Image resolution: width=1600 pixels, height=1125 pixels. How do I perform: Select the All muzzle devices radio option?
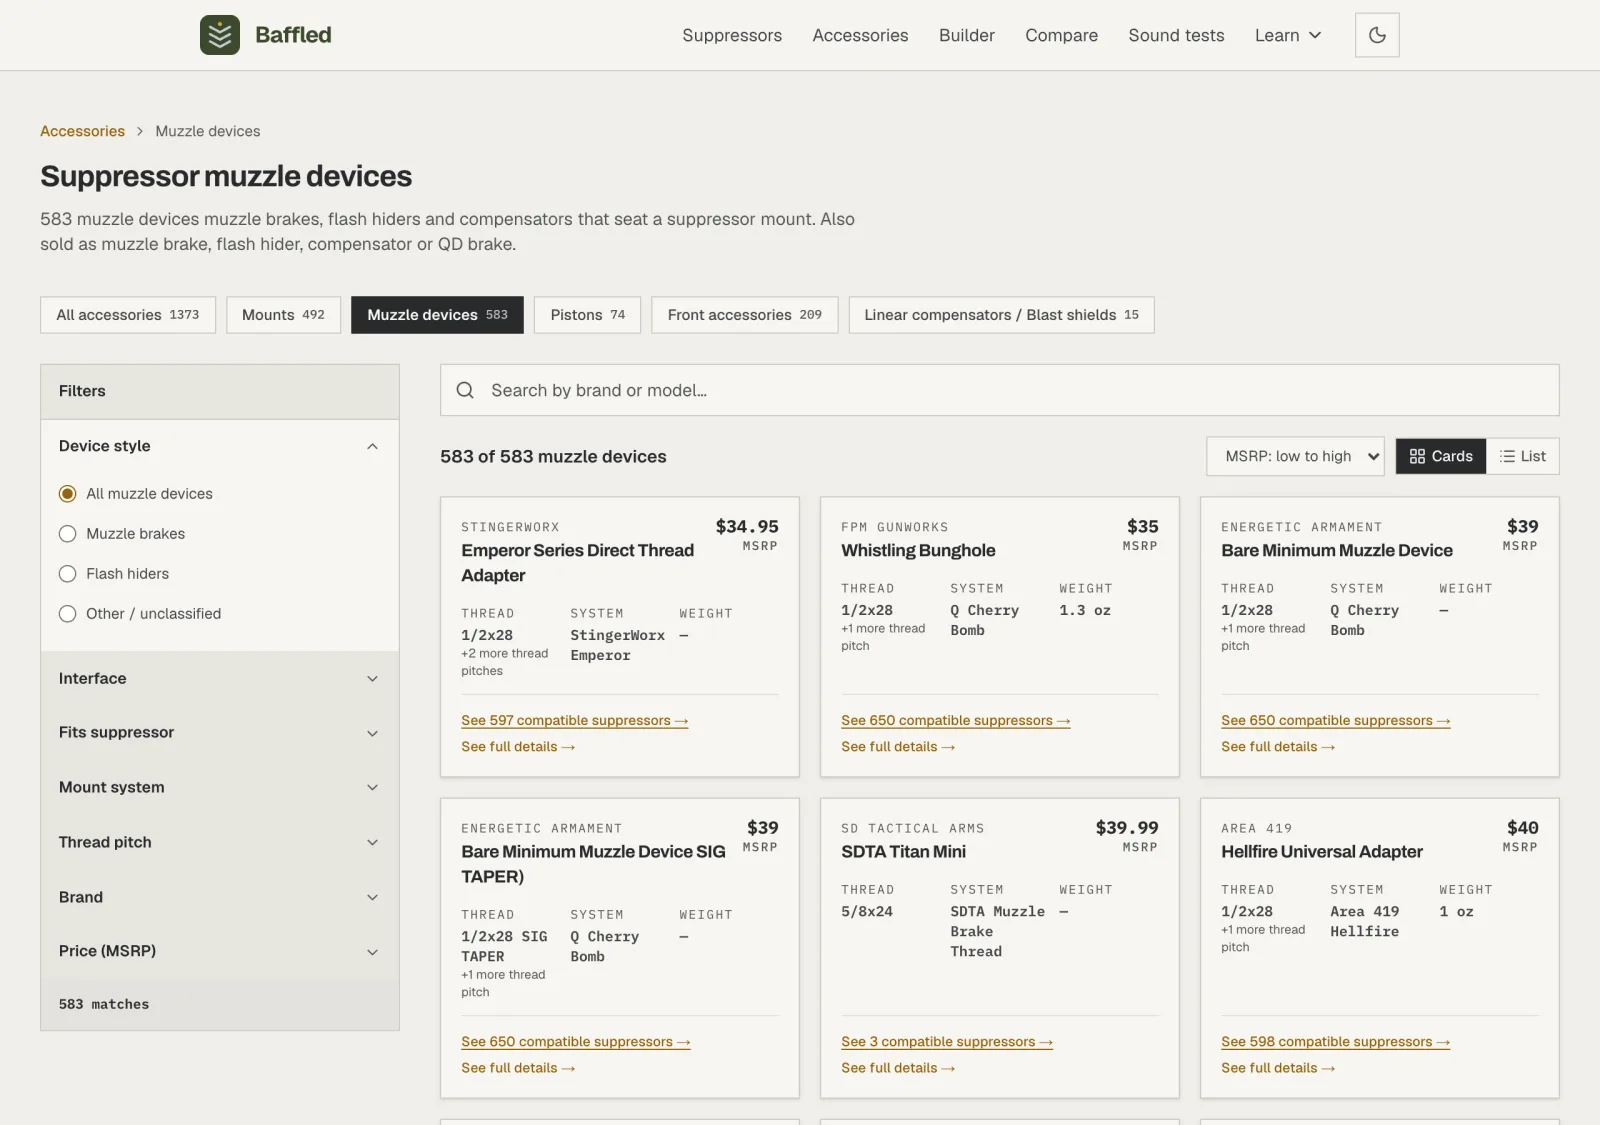coord(68,494)
